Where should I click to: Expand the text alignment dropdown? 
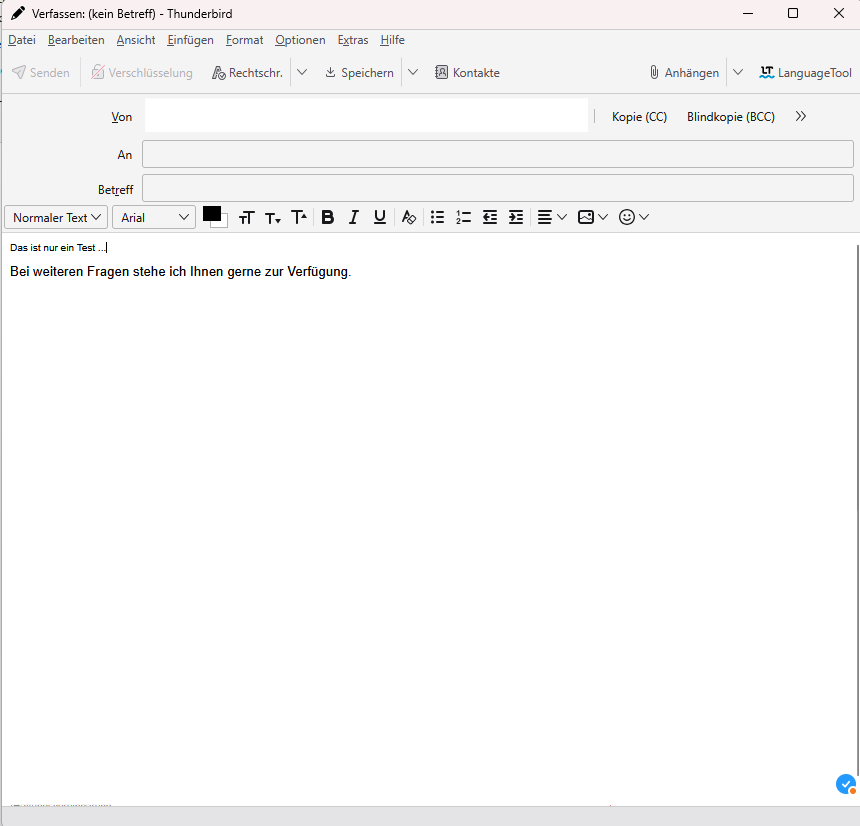coord(552,217)
